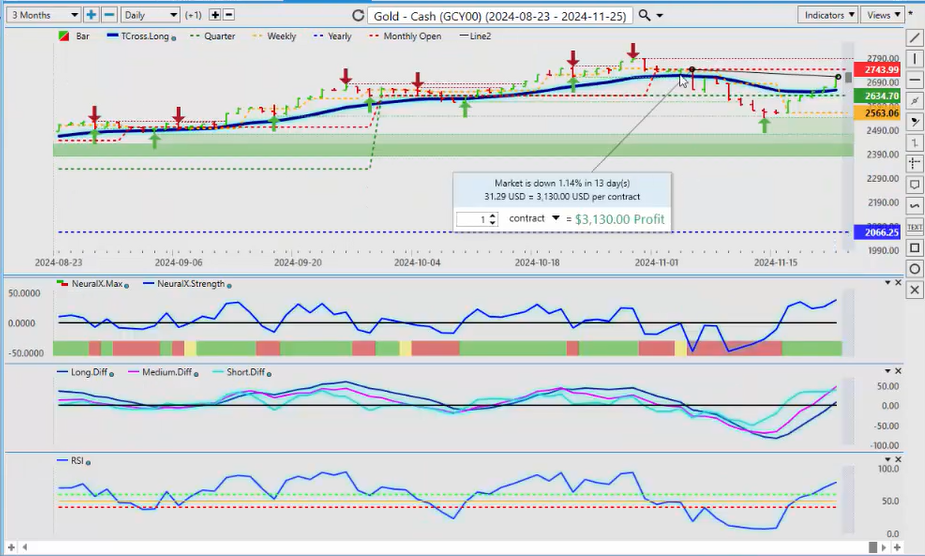Open the Indicators menu
This screenshot has height=556, width=925.
point(829,15)
